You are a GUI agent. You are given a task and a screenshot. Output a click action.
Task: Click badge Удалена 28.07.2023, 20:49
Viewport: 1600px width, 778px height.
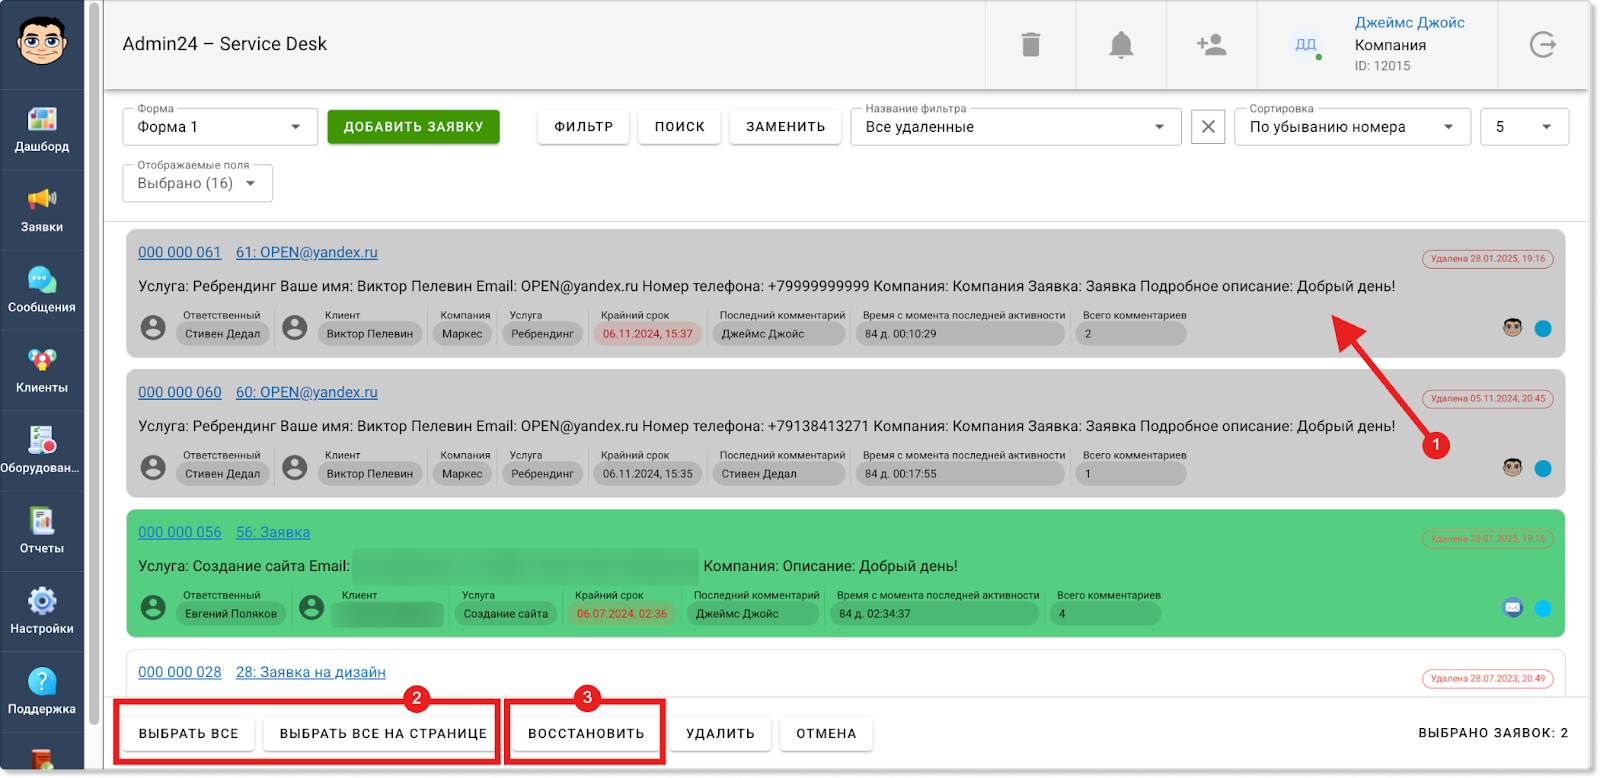coord(1488,679)
